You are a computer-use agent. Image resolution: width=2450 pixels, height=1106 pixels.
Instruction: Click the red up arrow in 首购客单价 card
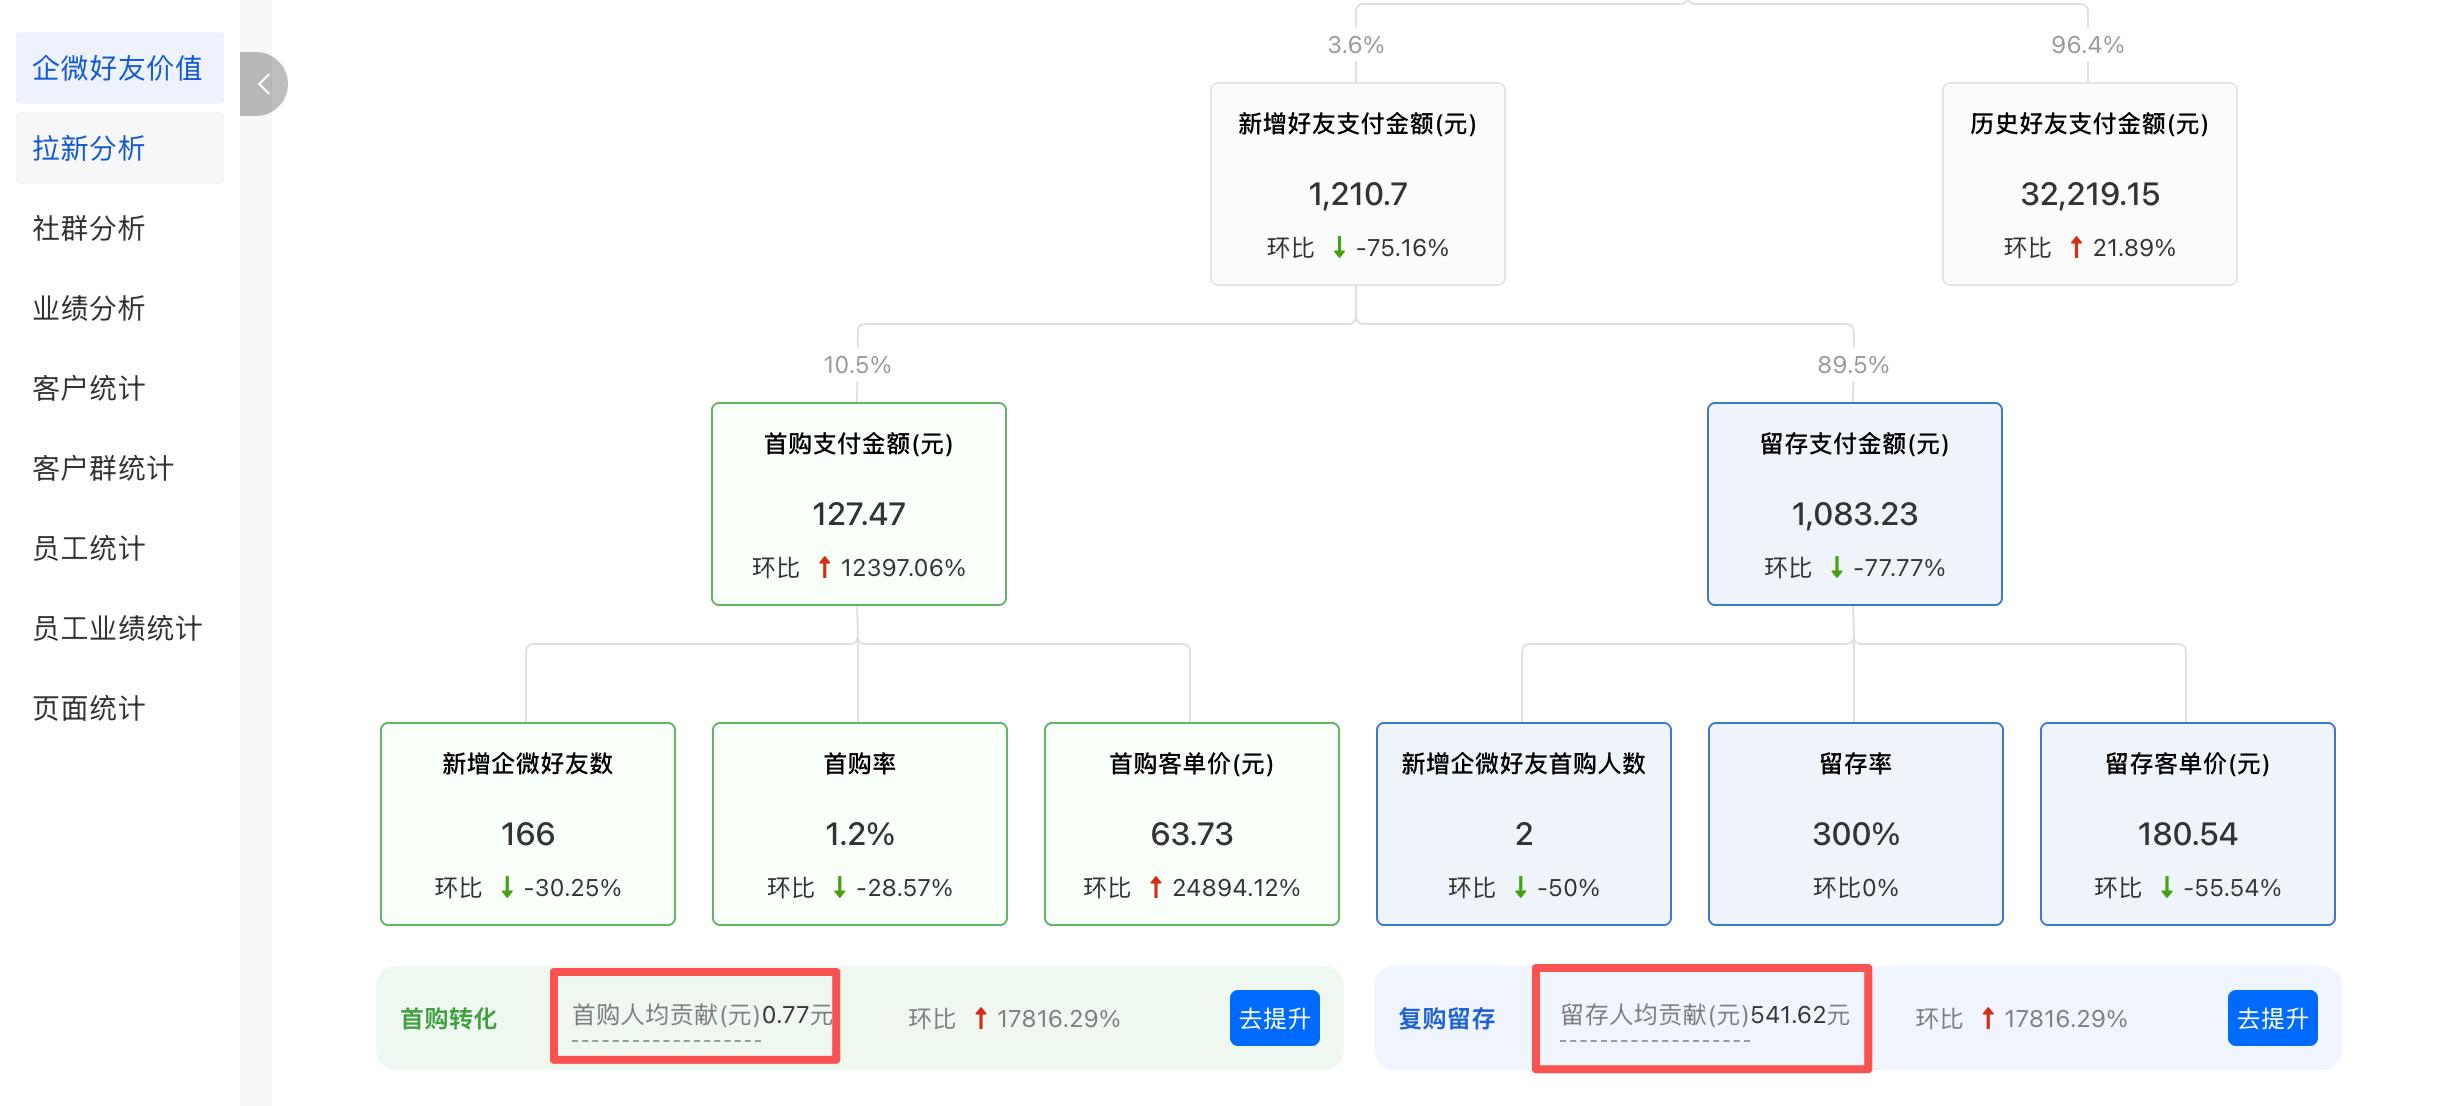tap(1156, 887)
